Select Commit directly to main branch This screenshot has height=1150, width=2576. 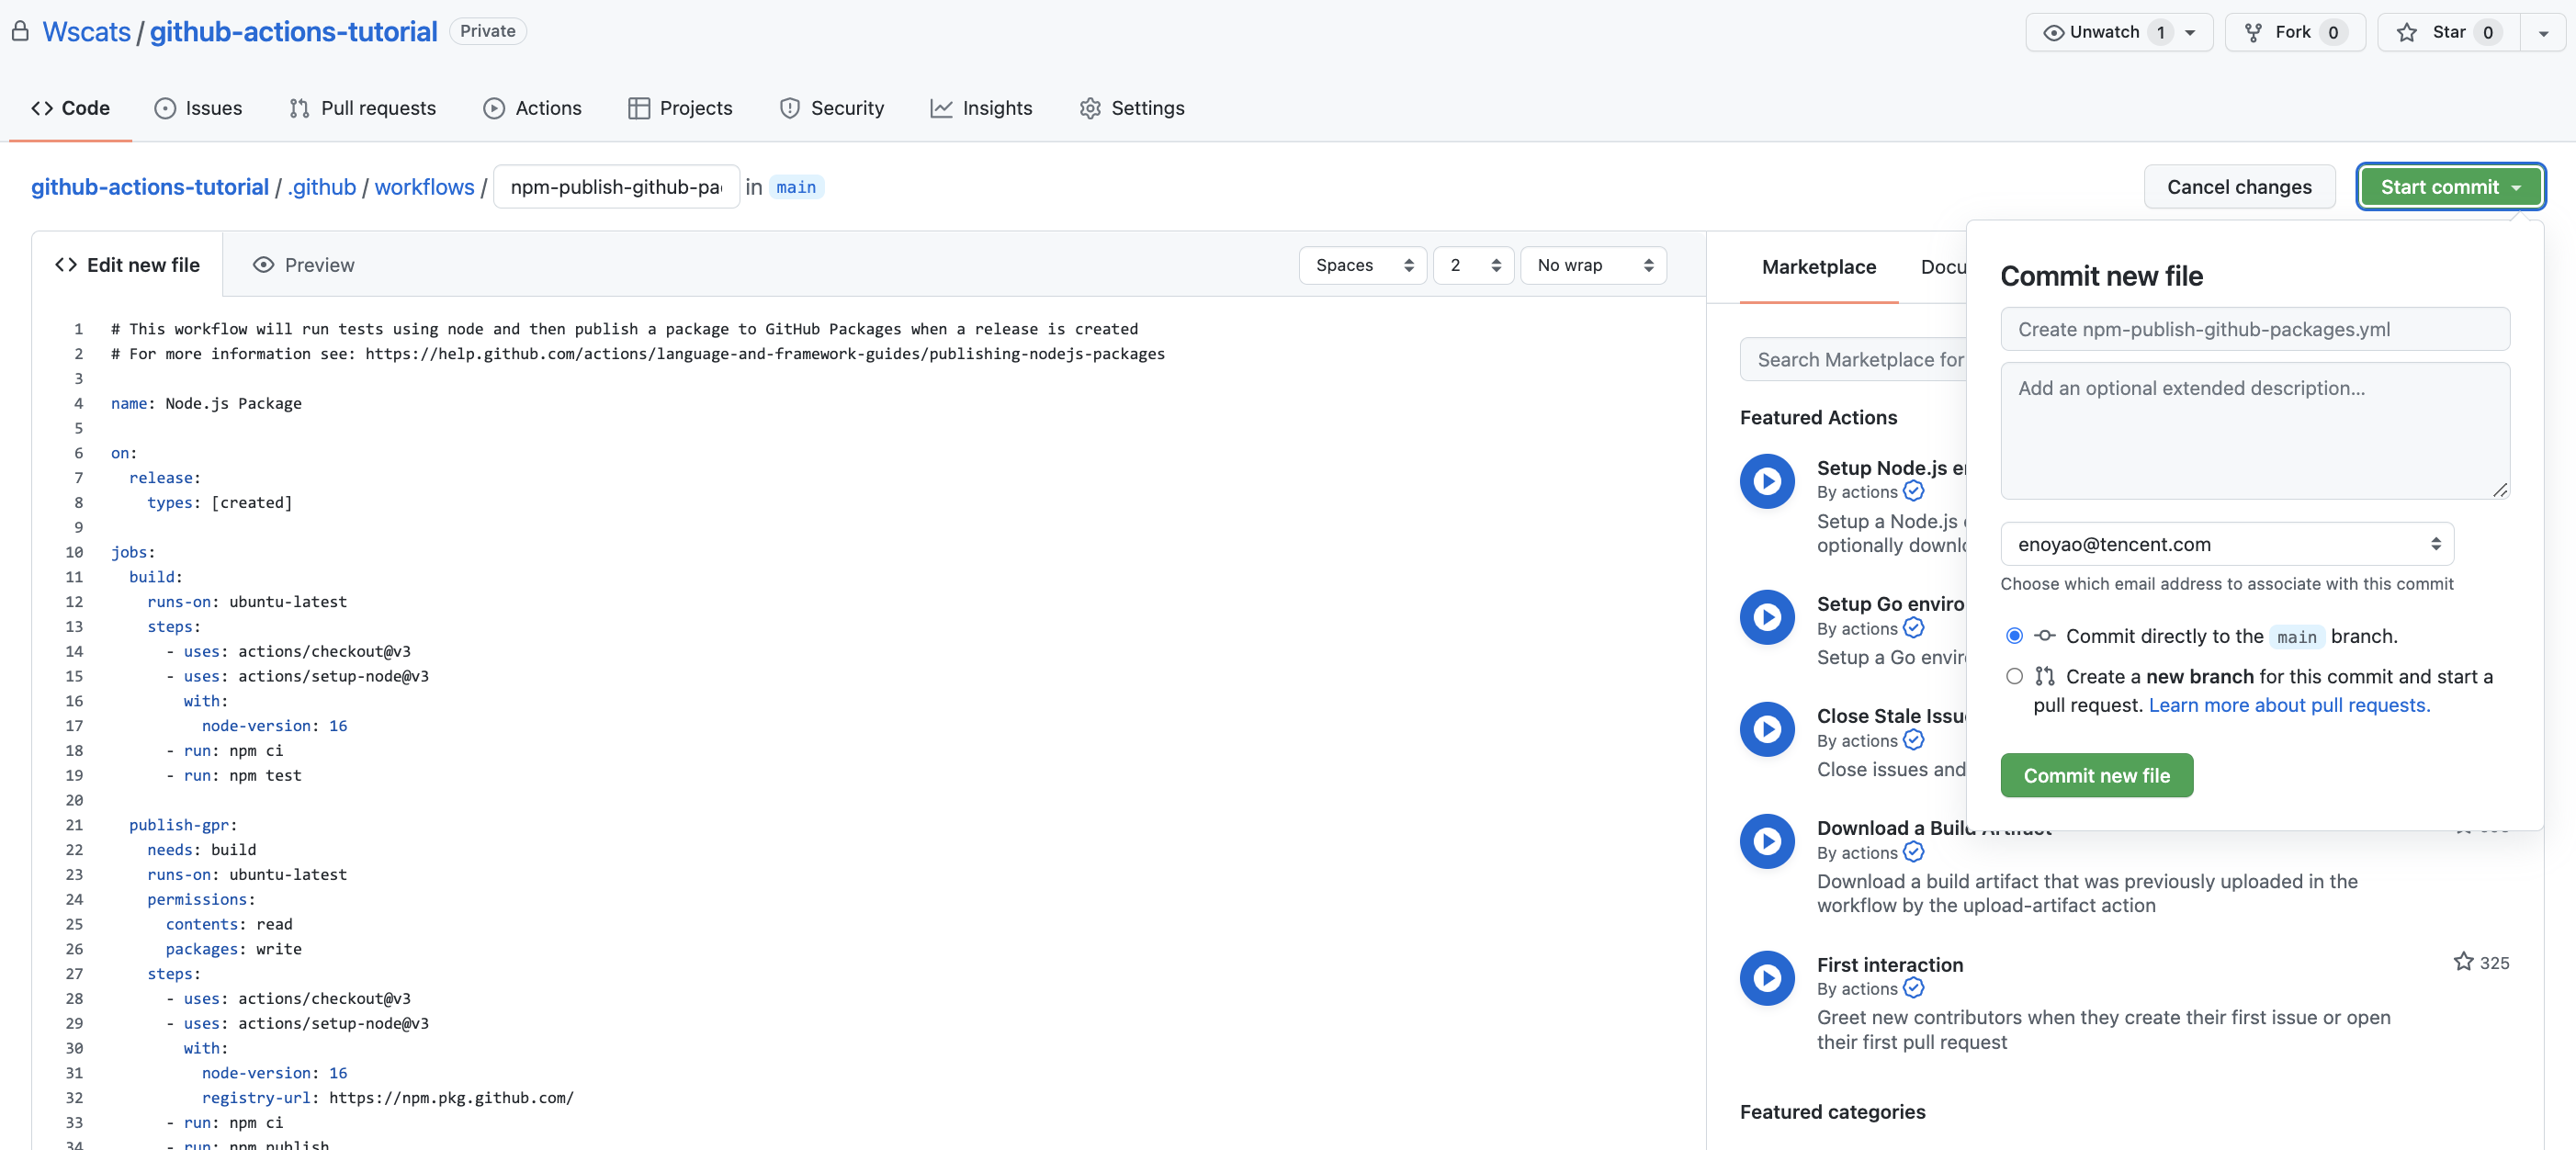(x=2013, y=636)
